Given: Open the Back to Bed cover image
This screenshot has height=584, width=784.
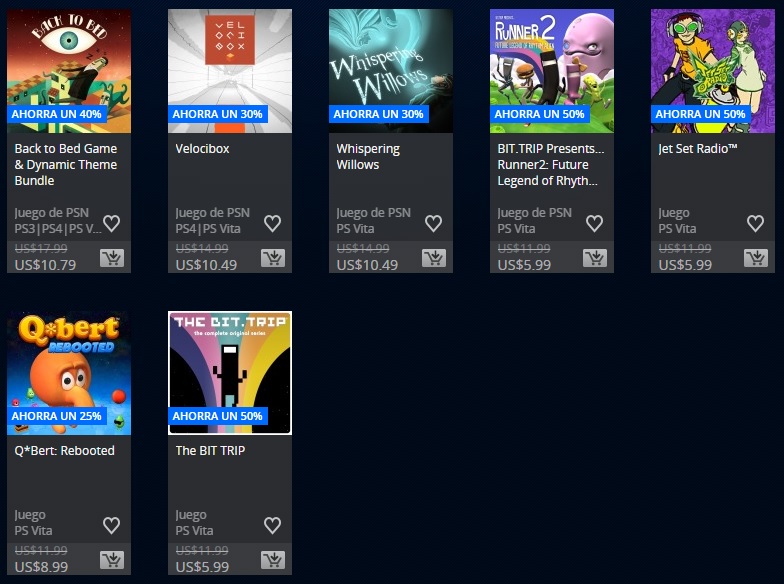Looking at the screenshot, I should point(69,71).
